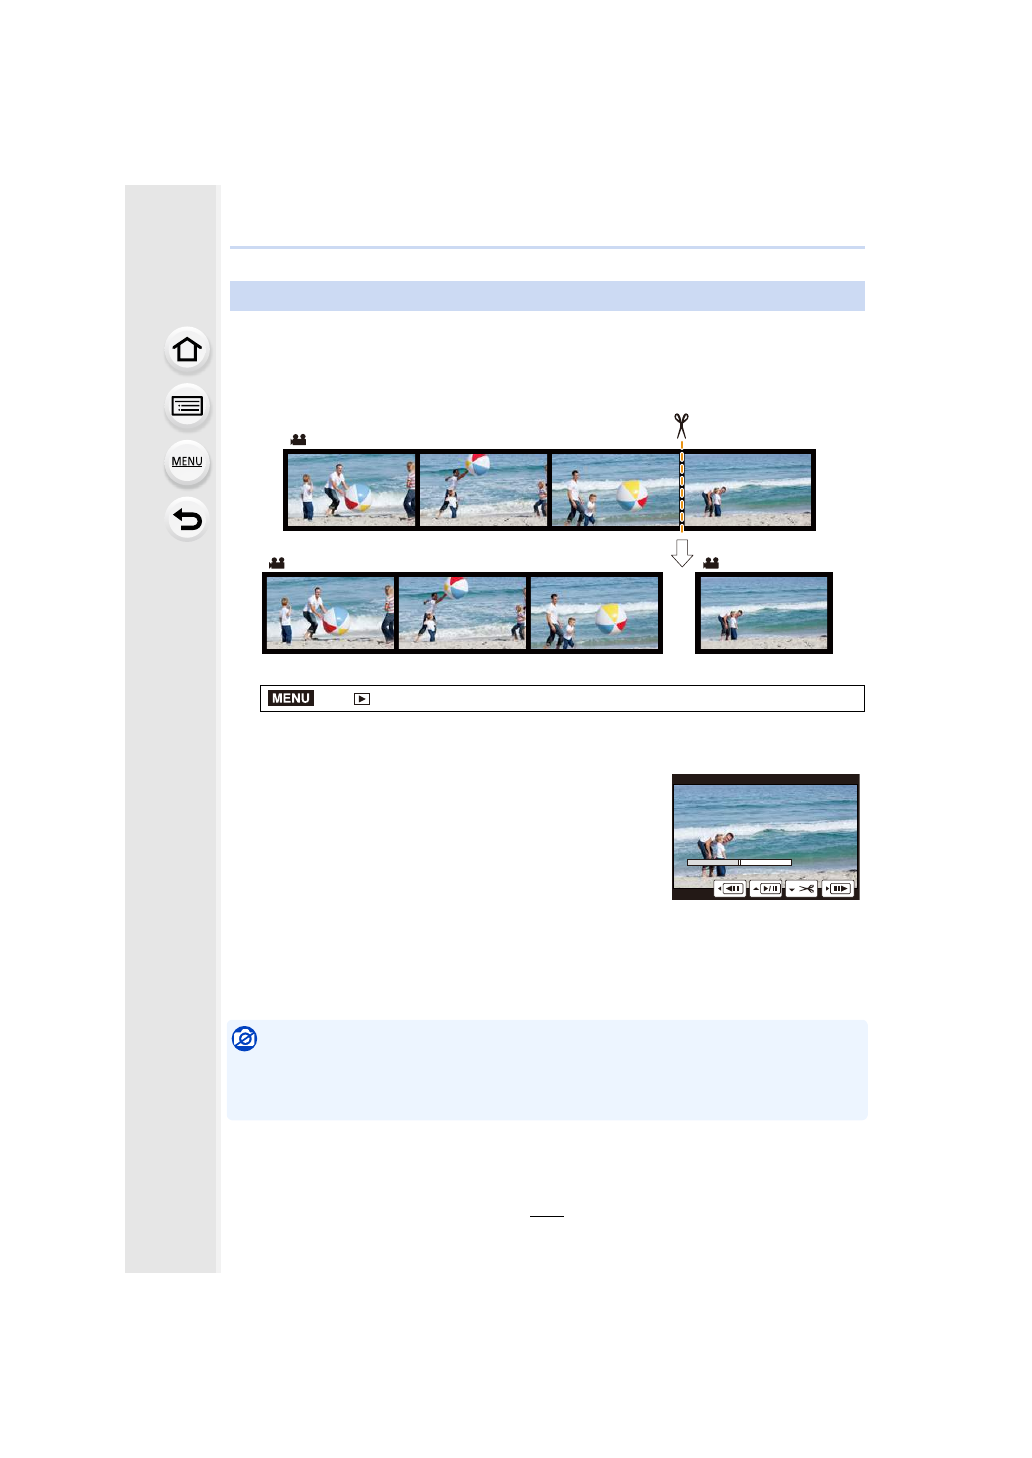Open the table of contents list icon
Screen dimensions: 1032x1458
coord(187,406)
